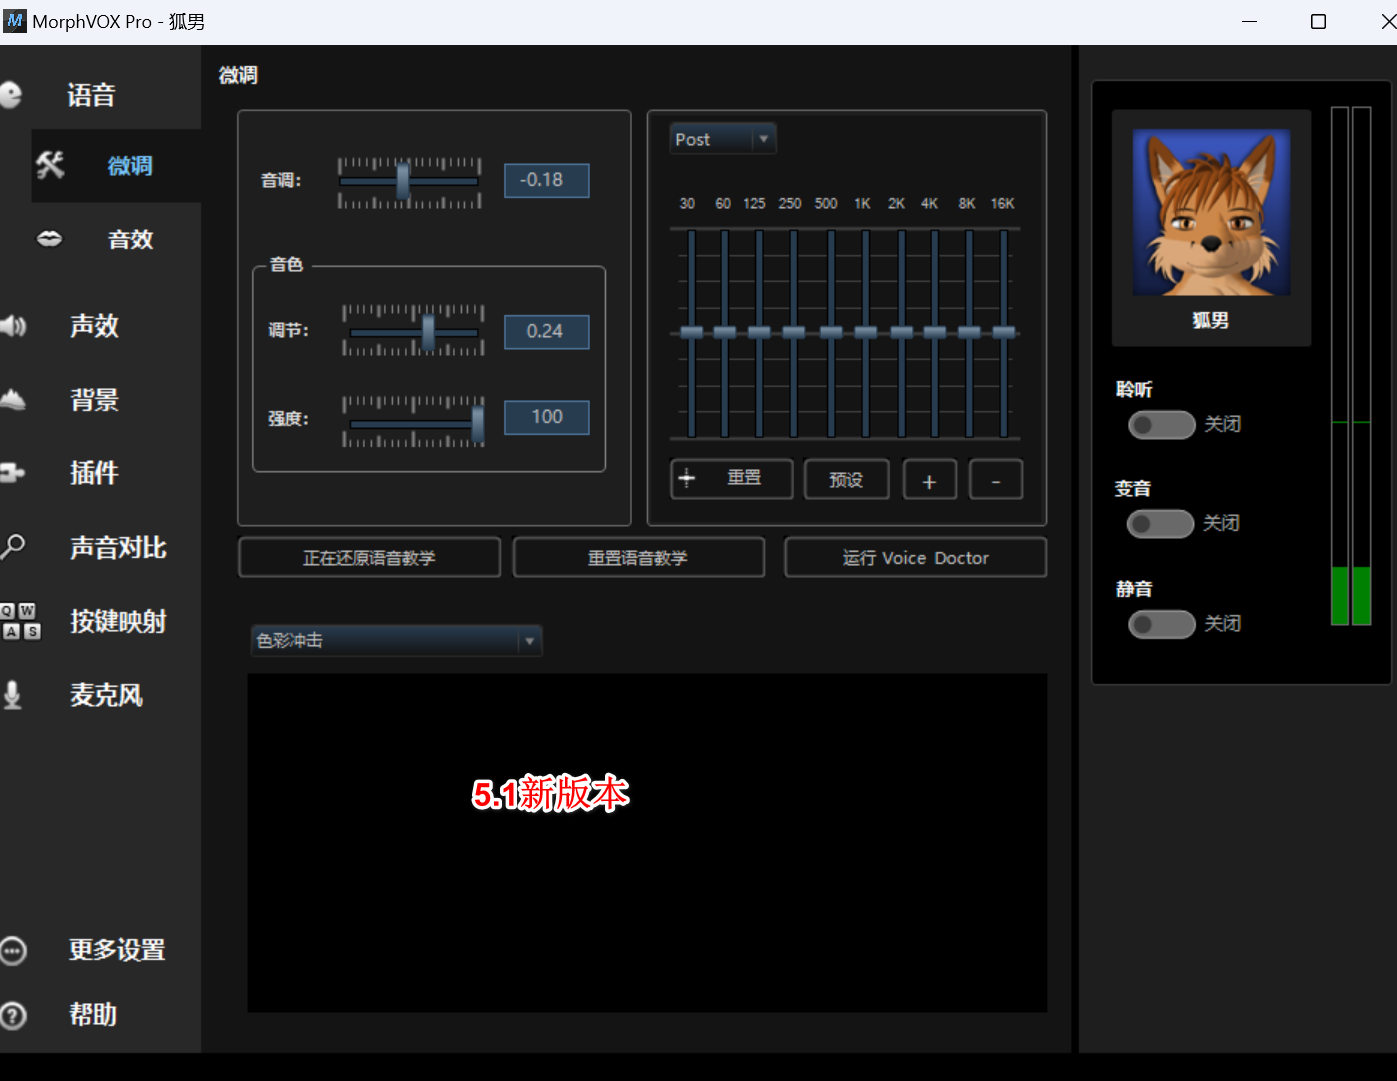
Task: Go to the 声效 sounds section
Action: 94,326
